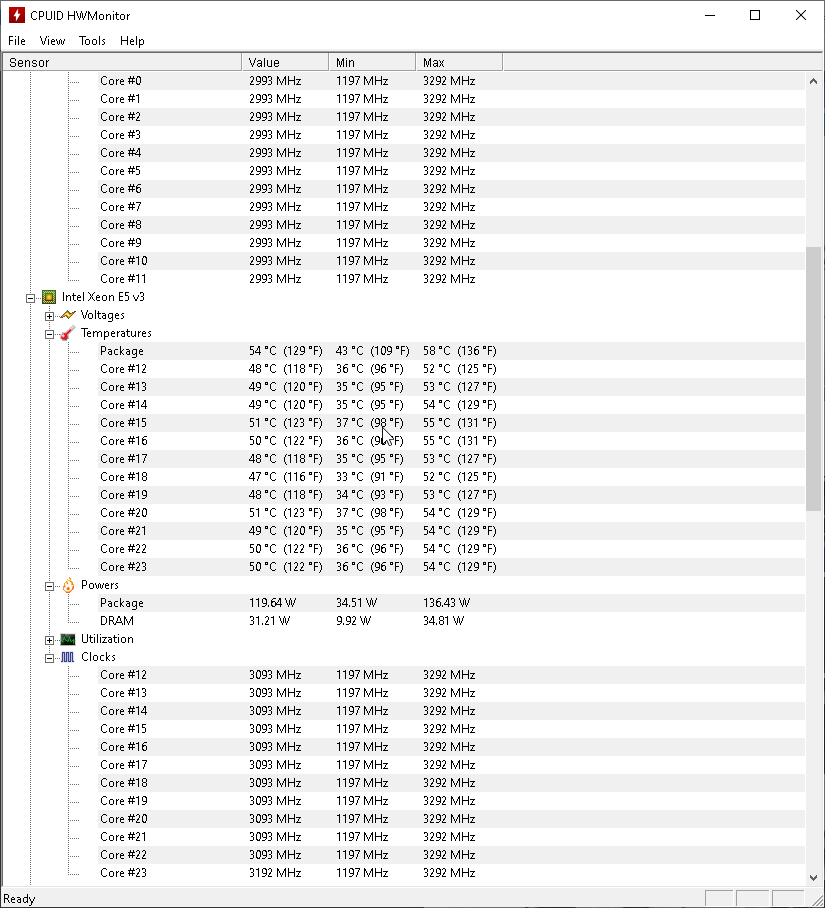Click the 34.51 W min power value
The height and width of the screenshot is (908, 825).
(356, 603)
